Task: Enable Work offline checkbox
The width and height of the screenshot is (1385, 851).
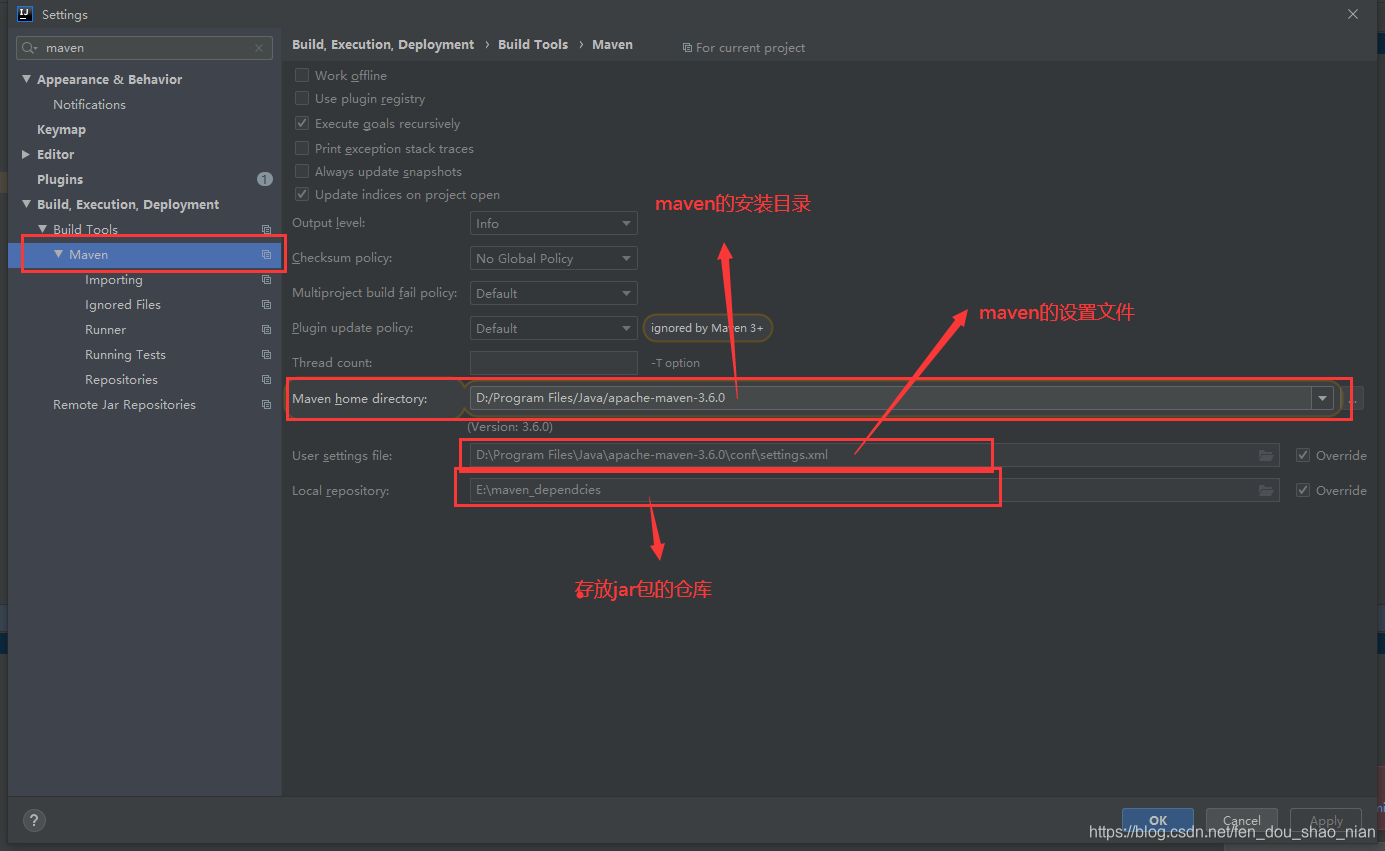Action: point(302,75)
